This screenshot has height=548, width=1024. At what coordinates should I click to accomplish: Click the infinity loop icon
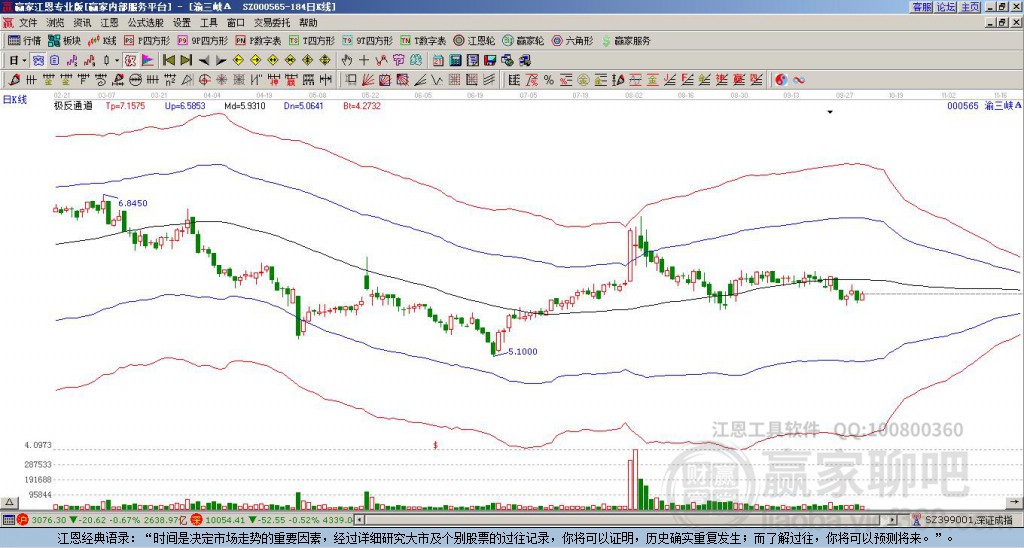point(799,80)
